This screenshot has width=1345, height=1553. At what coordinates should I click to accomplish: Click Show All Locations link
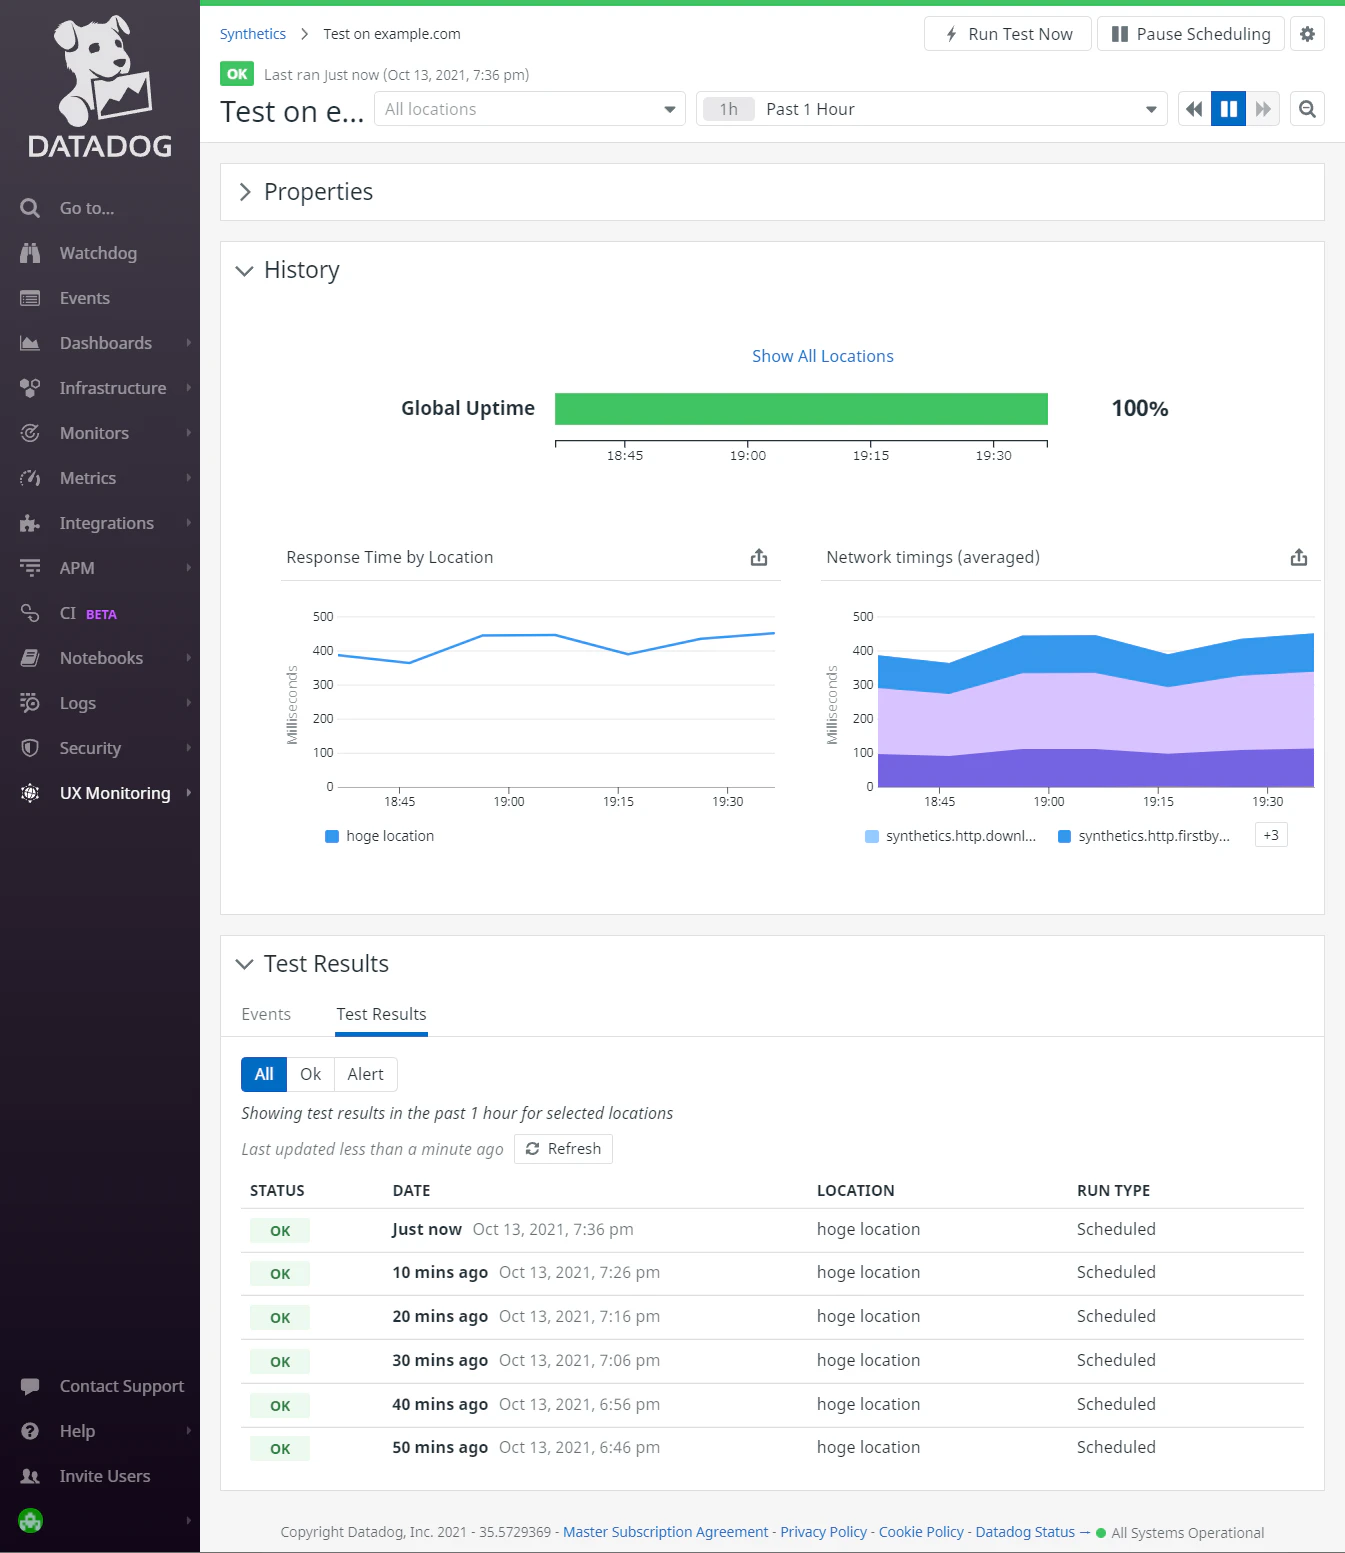[823, 356]
